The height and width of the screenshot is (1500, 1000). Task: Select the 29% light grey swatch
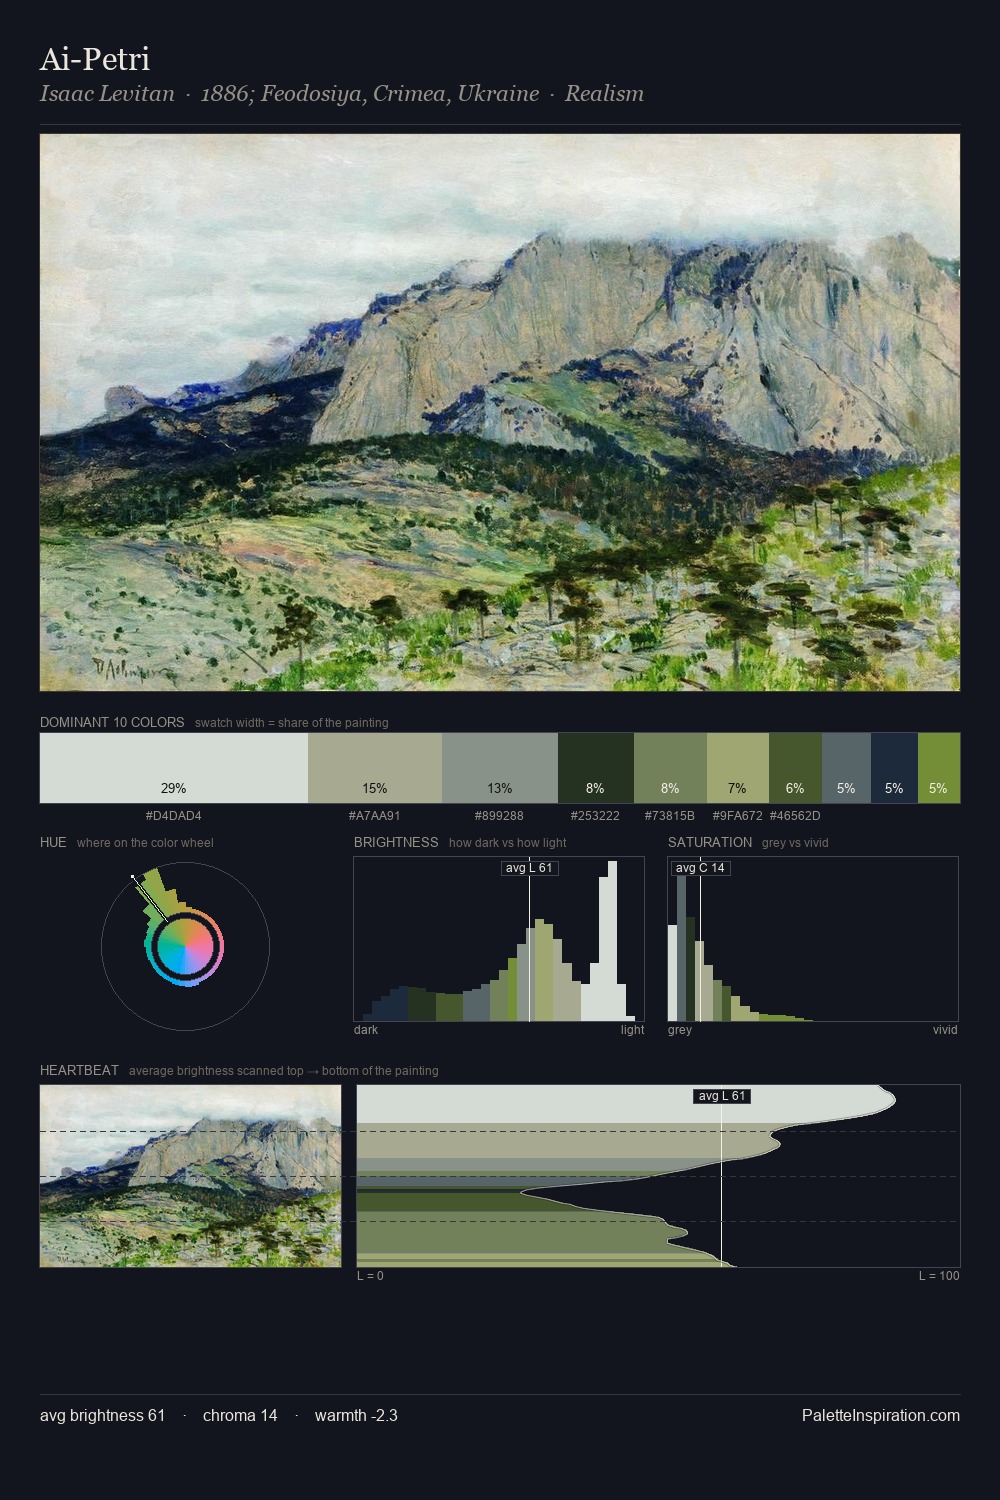(x=174, y=768)
